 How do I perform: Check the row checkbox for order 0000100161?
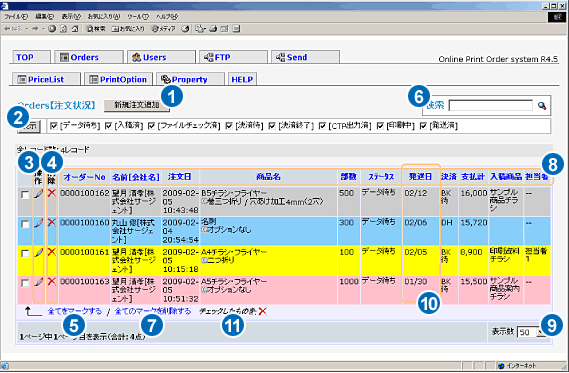[x=25, y=254]
